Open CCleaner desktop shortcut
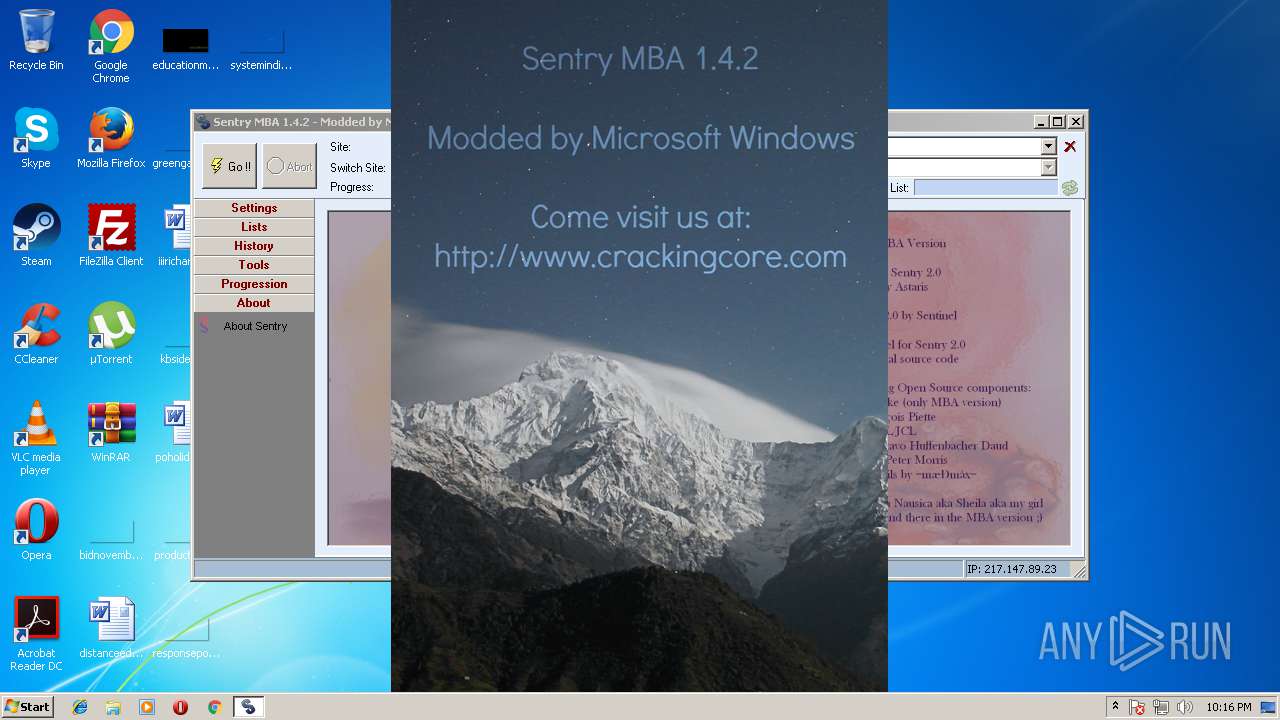Image resolution: width=1280 pixels, height=720 pixels. (36, 334)
